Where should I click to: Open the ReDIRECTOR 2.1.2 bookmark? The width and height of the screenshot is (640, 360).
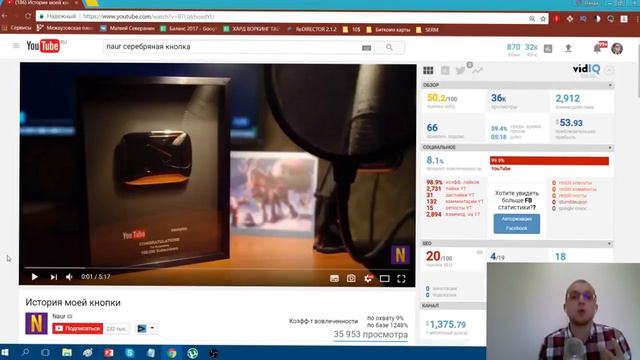coord(312,29)
